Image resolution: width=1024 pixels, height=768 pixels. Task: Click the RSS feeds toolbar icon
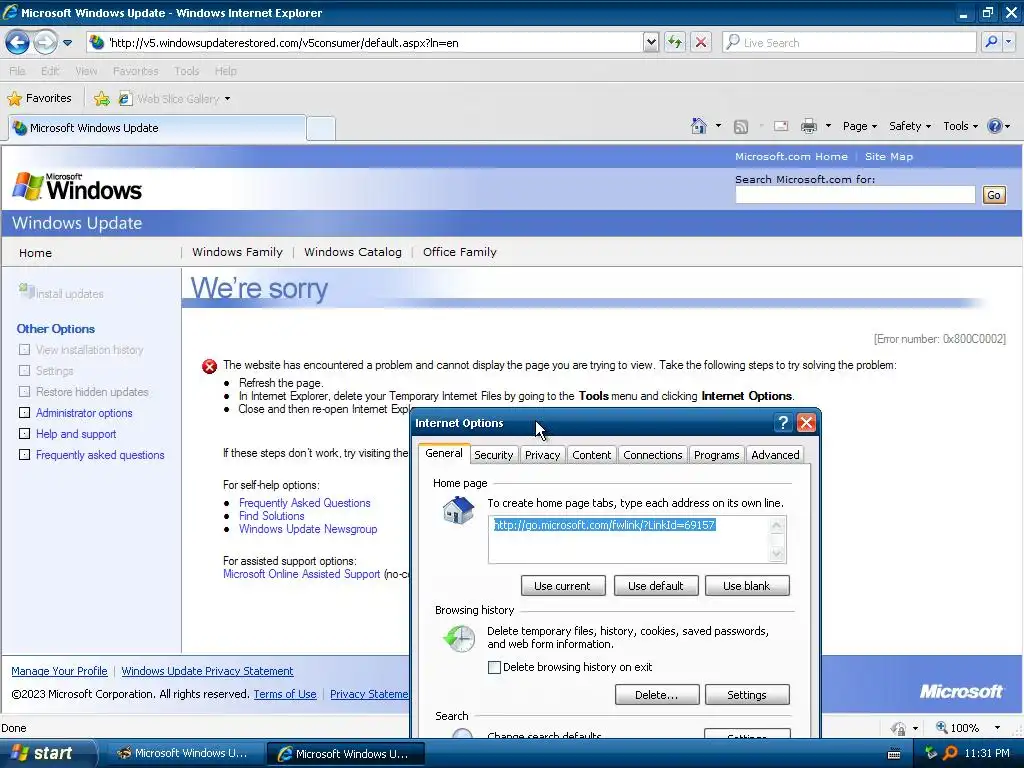pyautogui.click(x=741, y=127)
